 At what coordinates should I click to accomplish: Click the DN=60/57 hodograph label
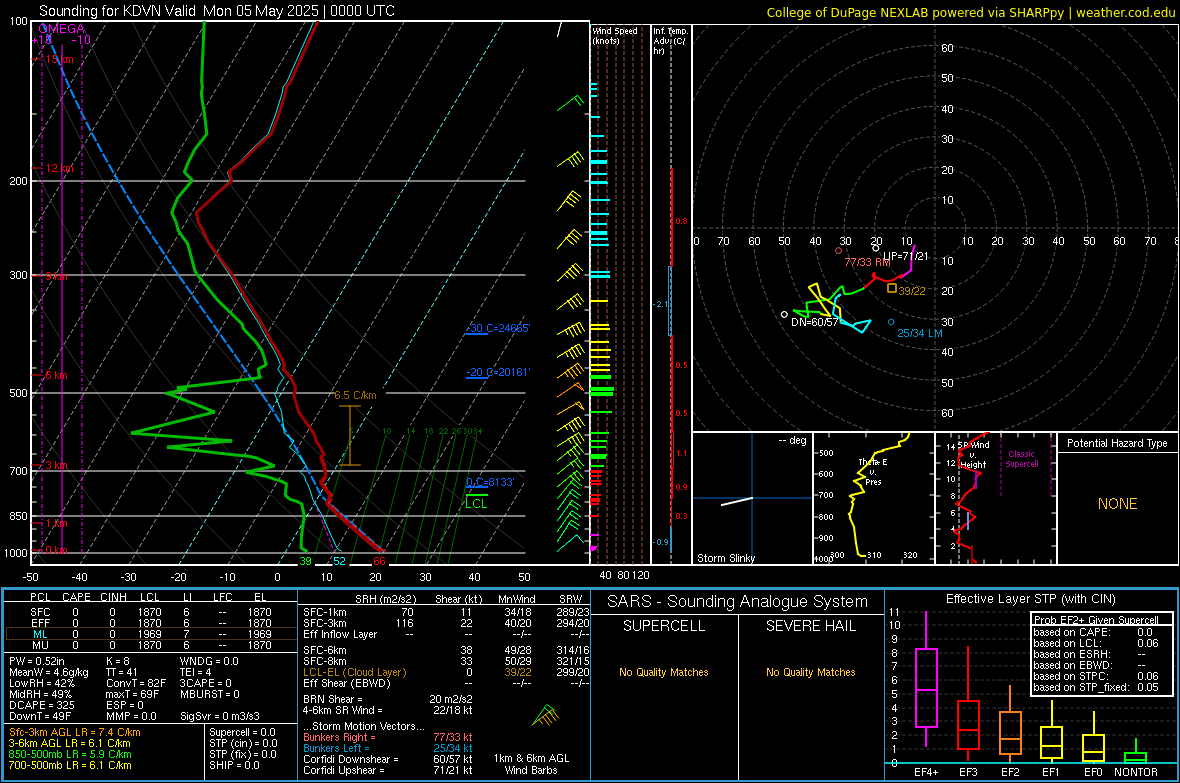pos(815,322)
